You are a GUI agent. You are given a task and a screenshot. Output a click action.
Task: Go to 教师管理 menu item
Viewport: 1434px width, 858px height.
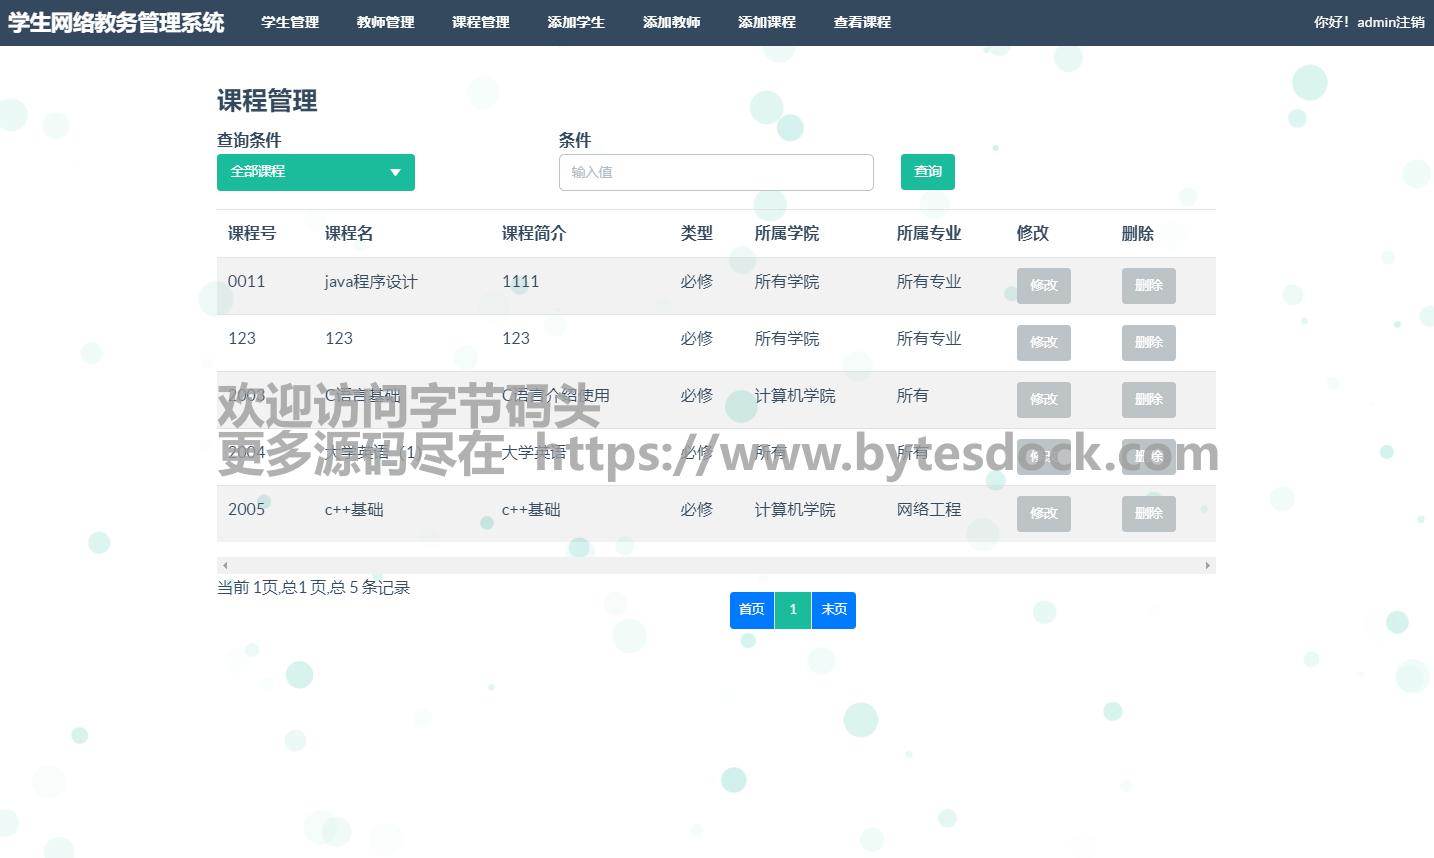pyautogui.click(x=385, y=22)
